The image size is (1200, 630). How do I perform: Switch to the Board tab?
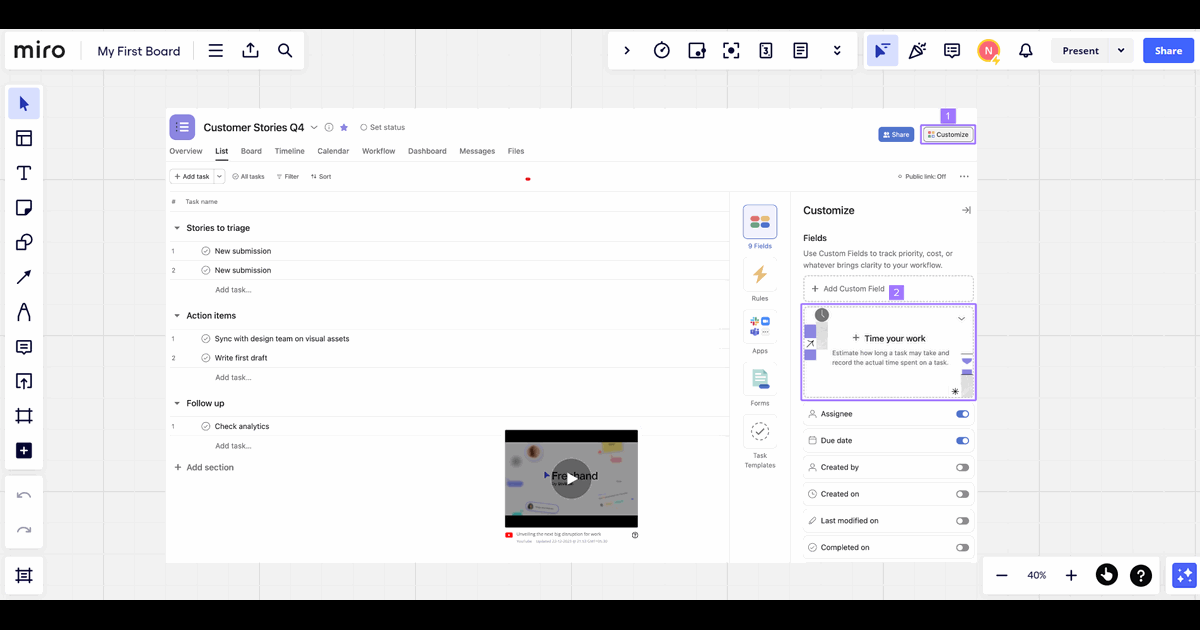251,151
